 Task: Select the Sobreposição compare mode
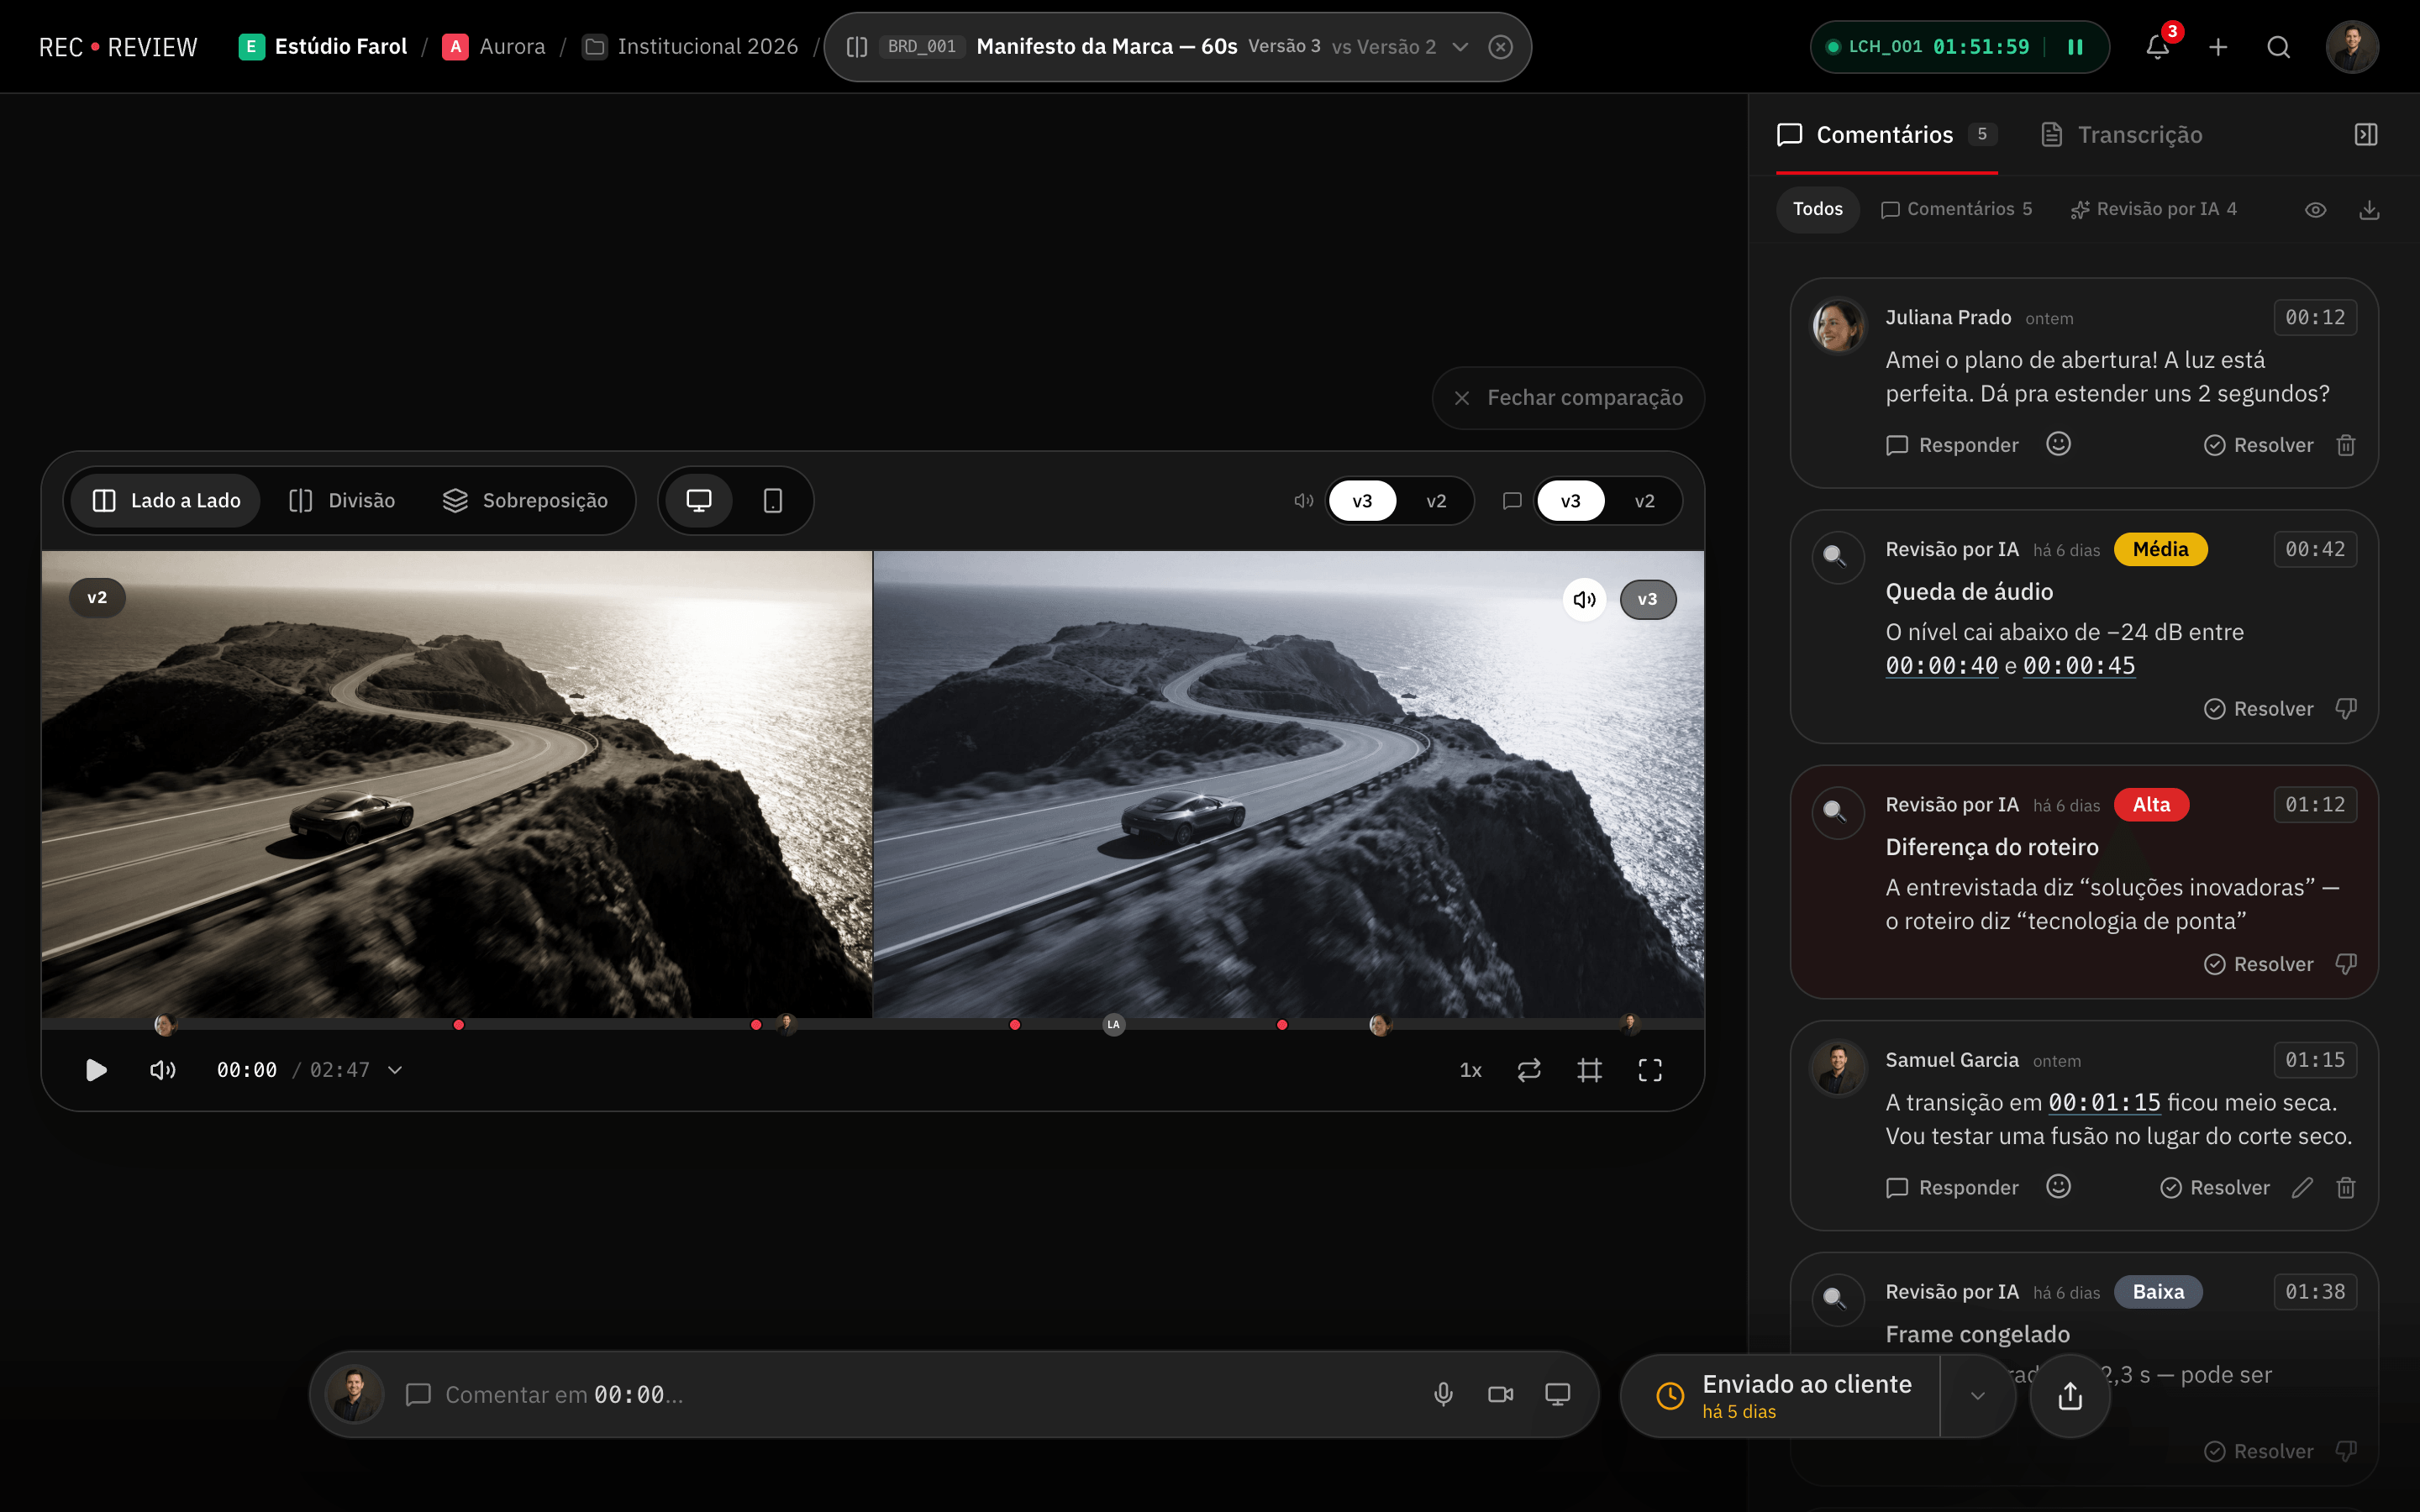click(x=525, y=500)
